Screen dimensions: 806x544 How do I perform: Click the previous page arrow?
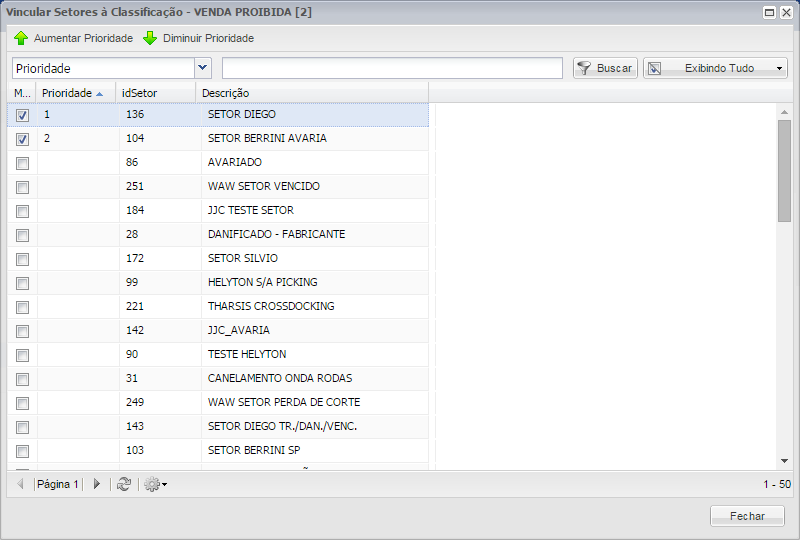(21, 484)
